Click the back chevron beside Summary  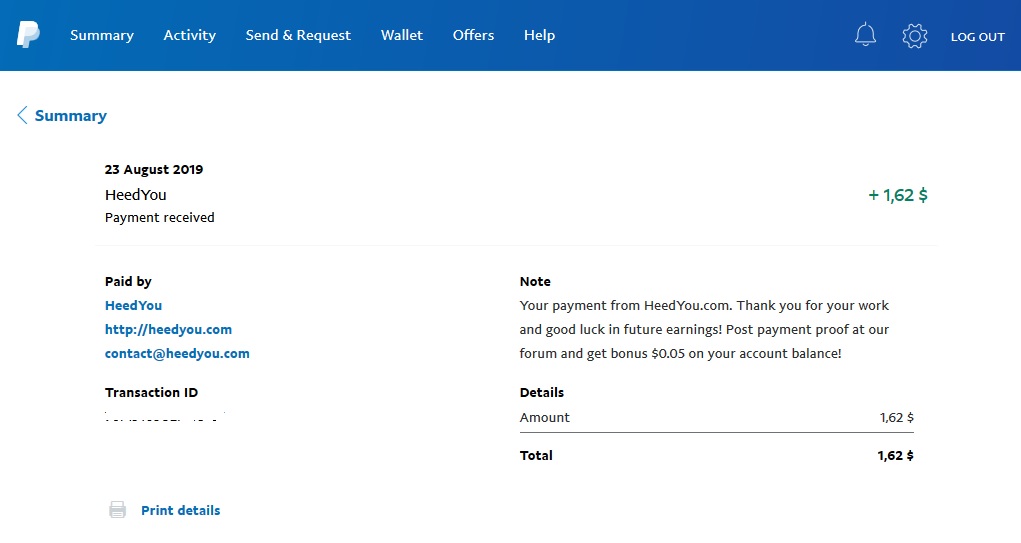point(22,115)
